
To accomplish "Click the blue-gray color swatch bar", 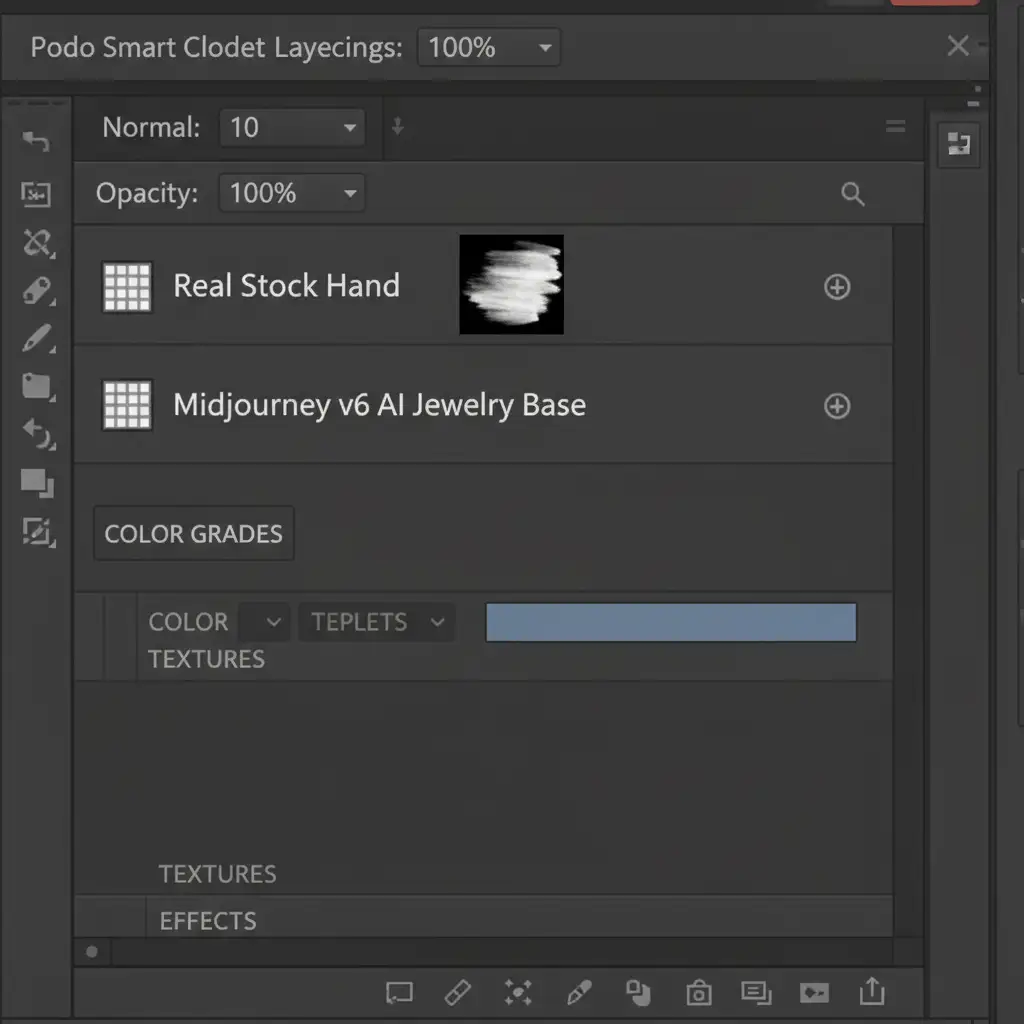I will 670,622.
